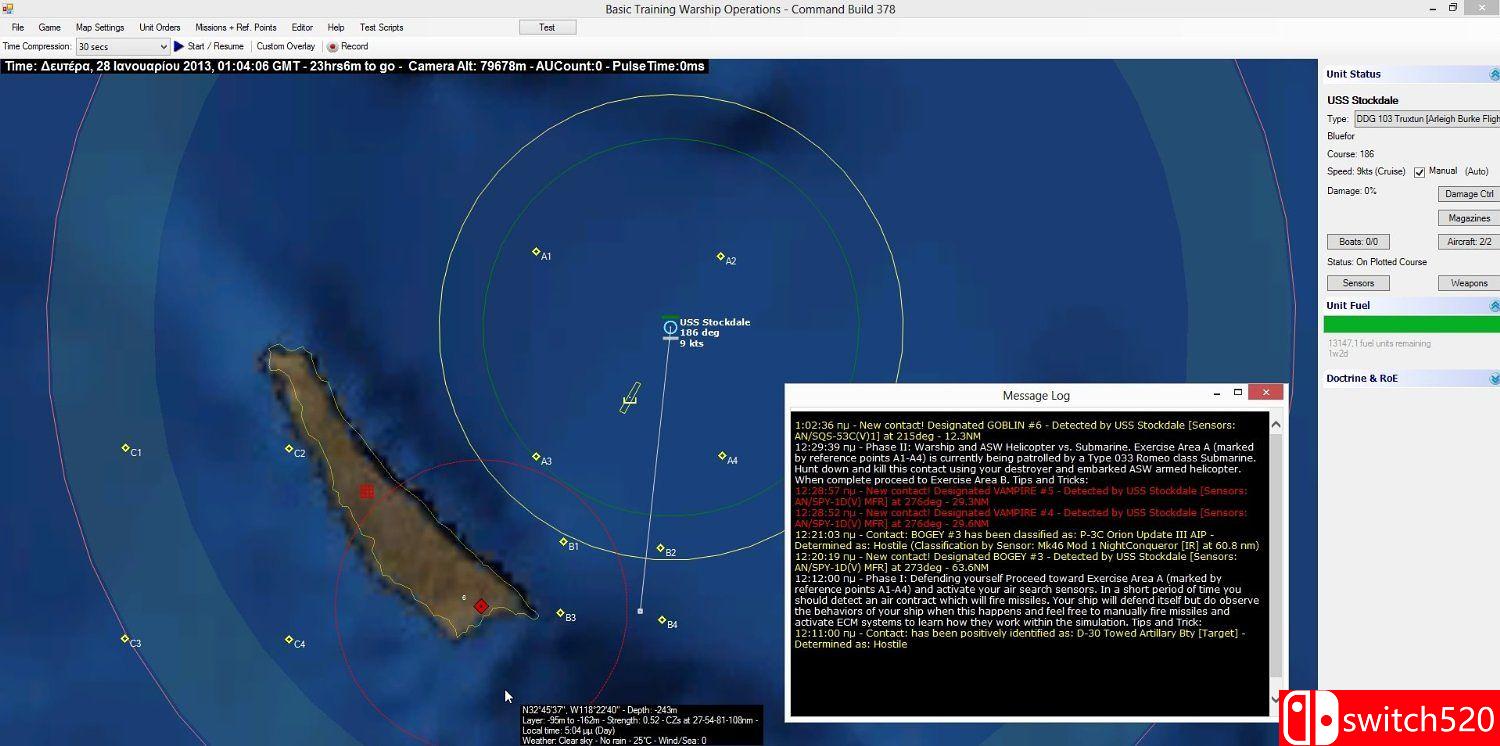
Task: Open the Weapons window
Action: [1469, 283]
